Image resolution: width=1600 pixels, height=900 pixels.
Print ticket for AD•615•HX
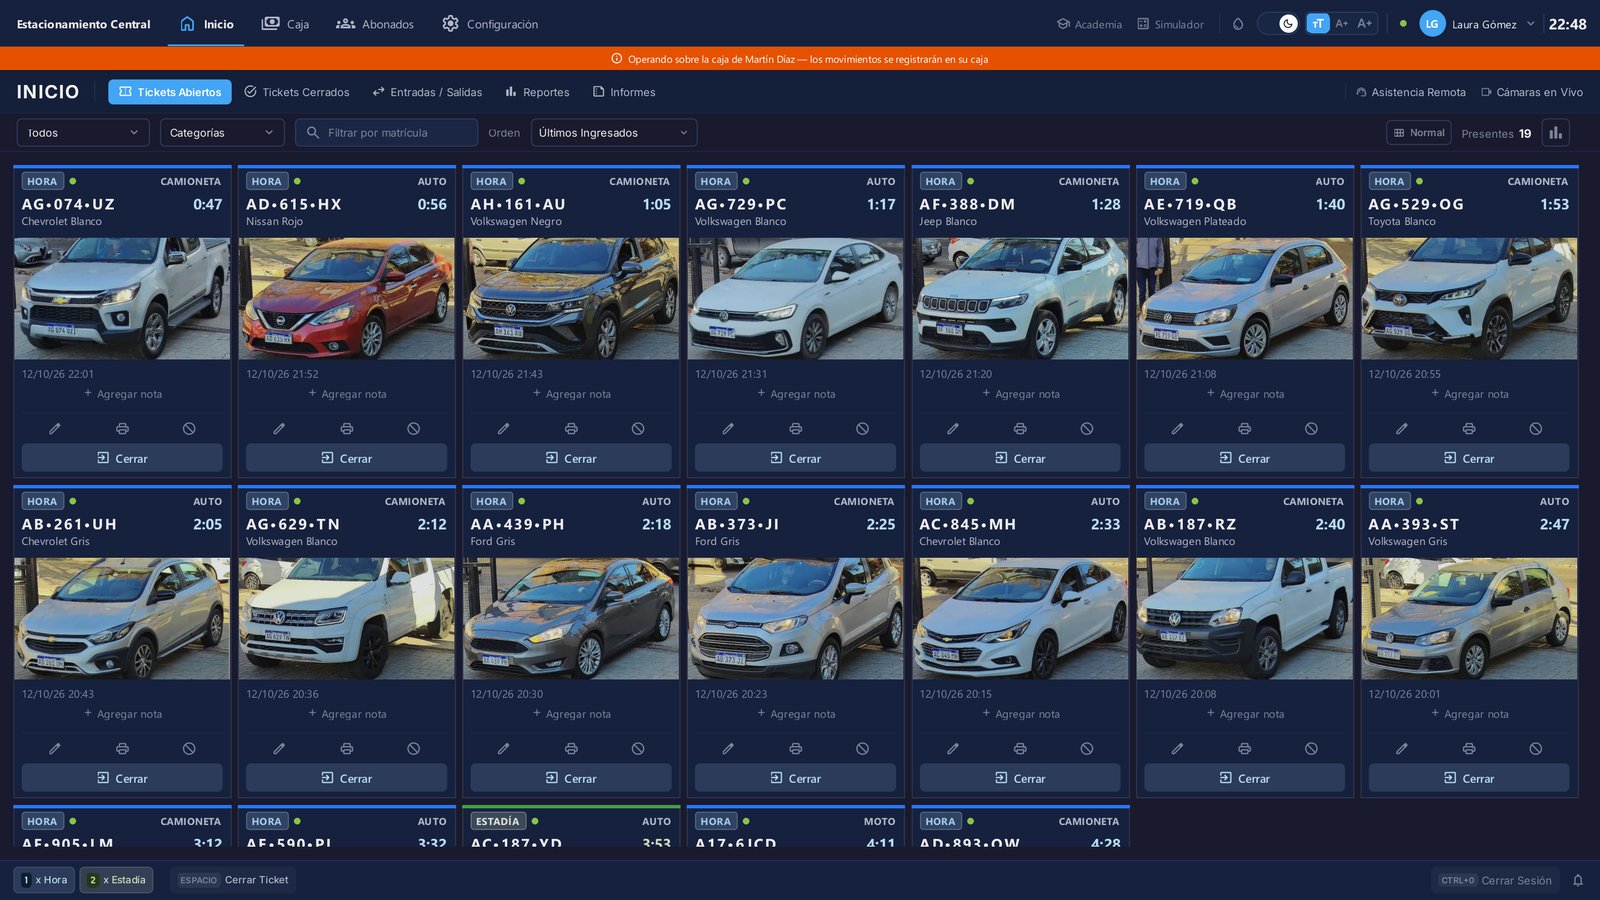click(346, 428)
